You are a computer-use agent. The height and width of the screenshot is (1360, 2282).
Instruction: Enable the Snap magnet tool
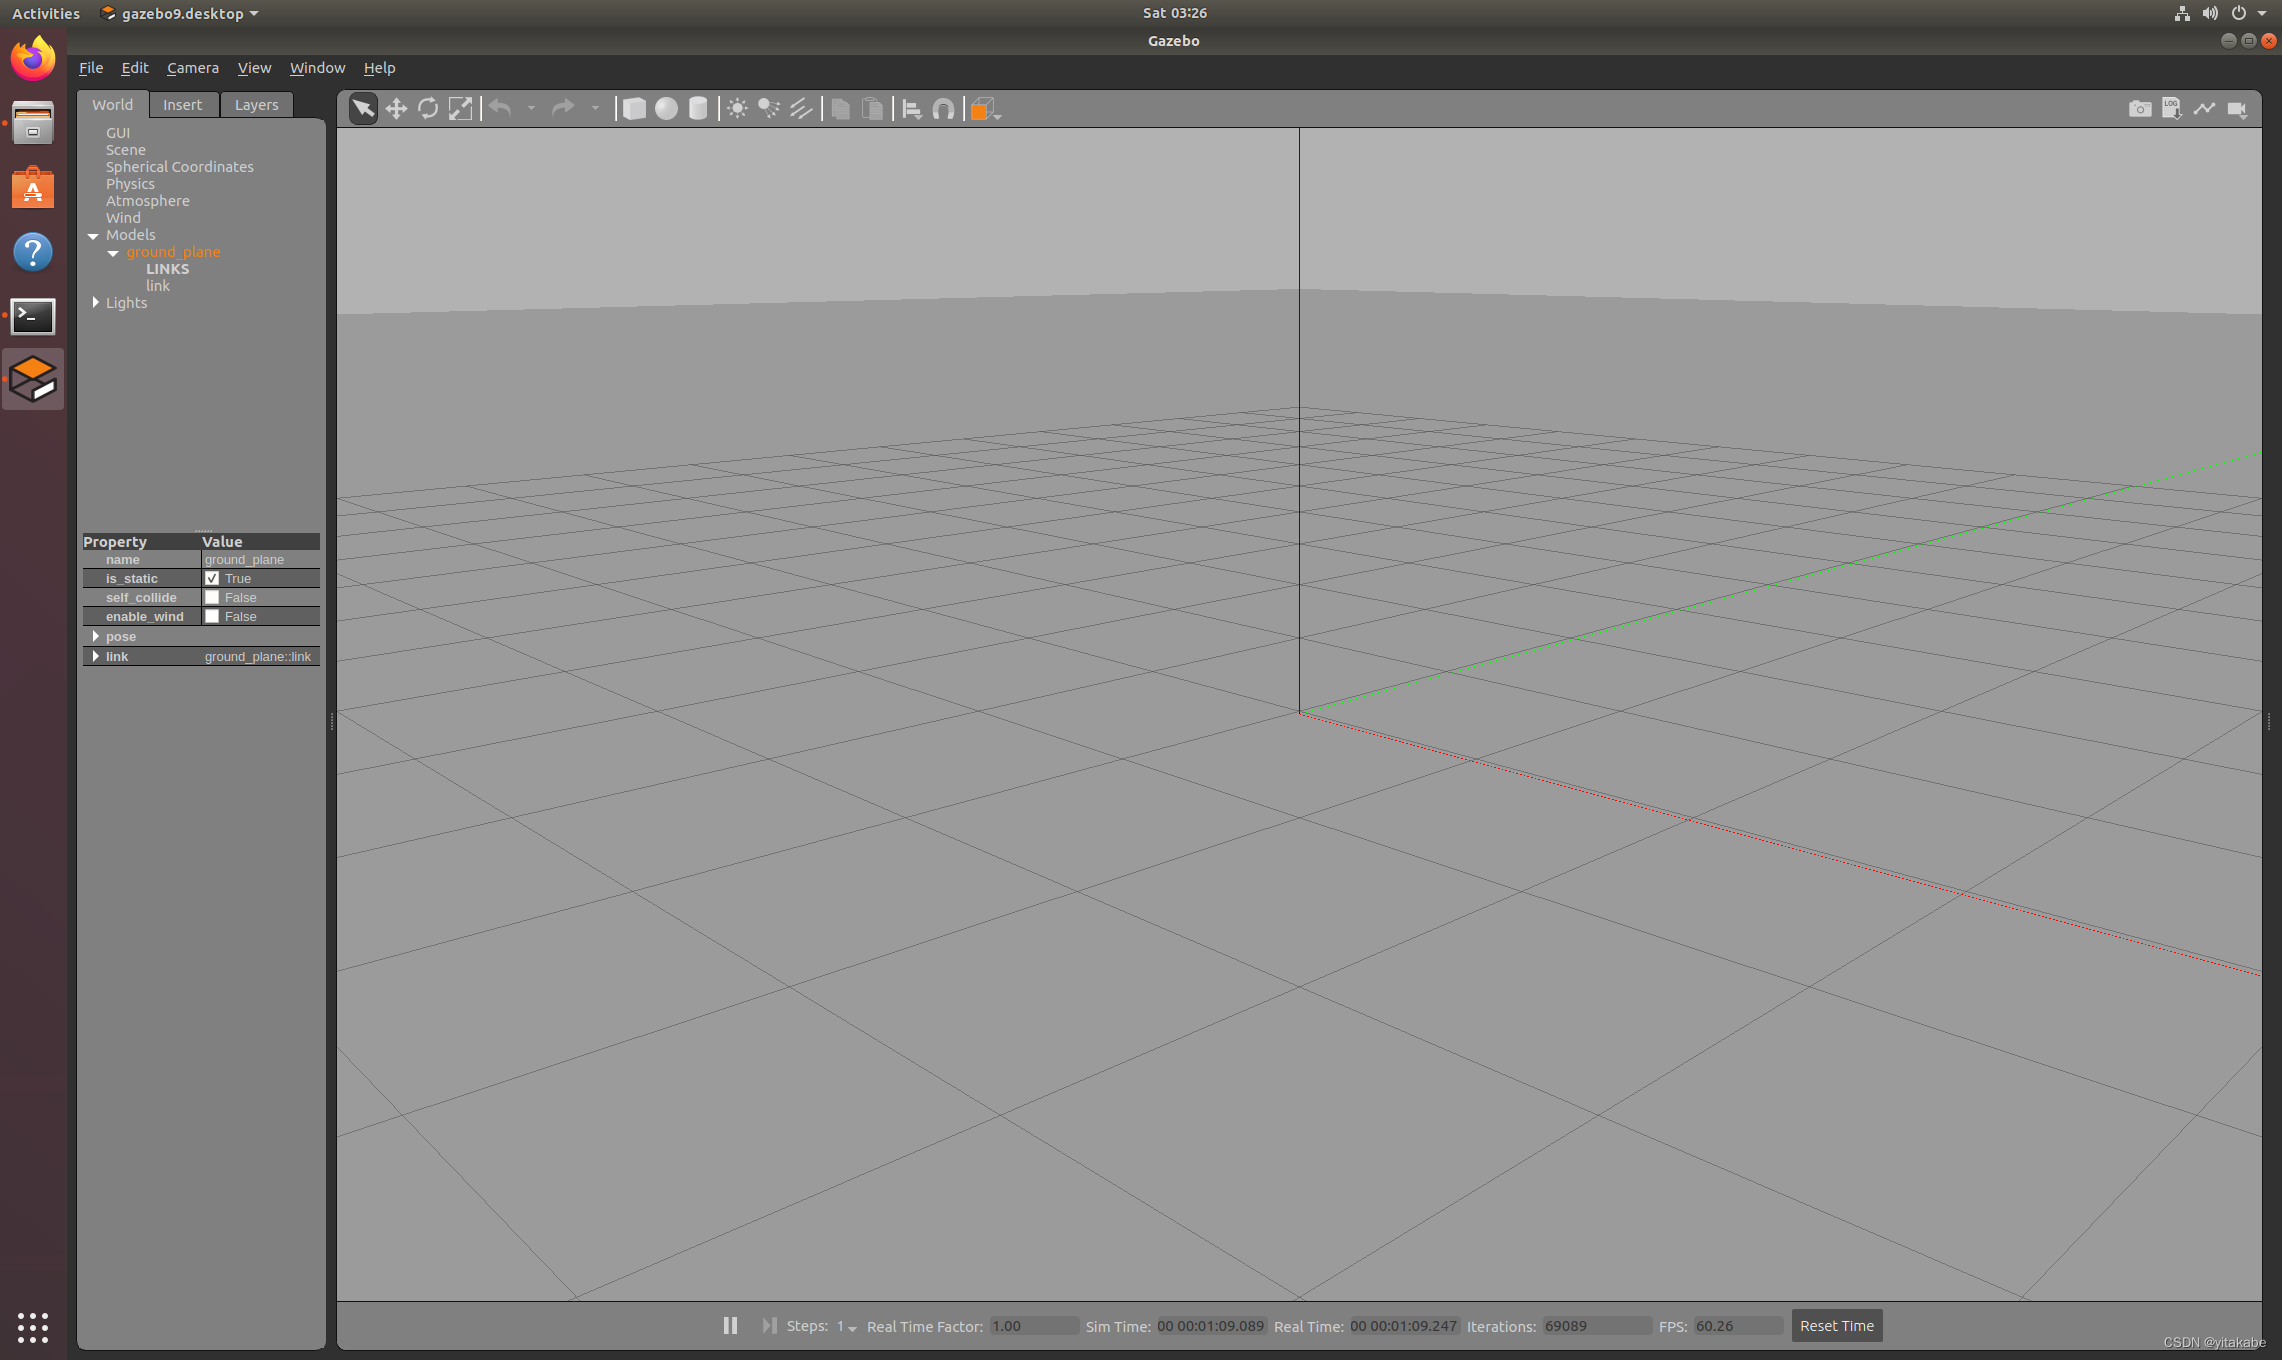tap(943, 108)
